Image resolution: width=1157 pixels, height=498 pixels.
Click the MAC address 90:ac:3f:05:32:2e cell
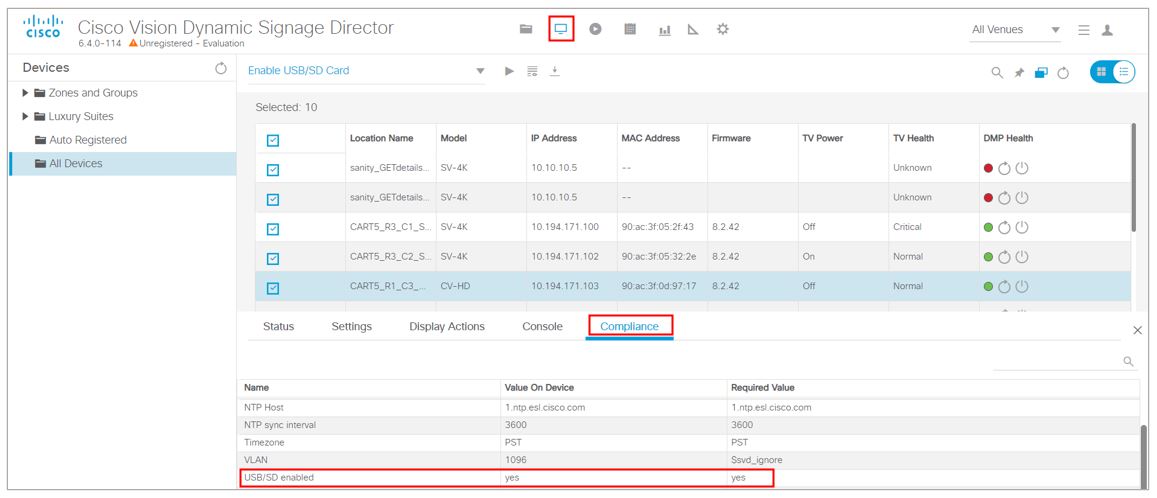[658, 257]
